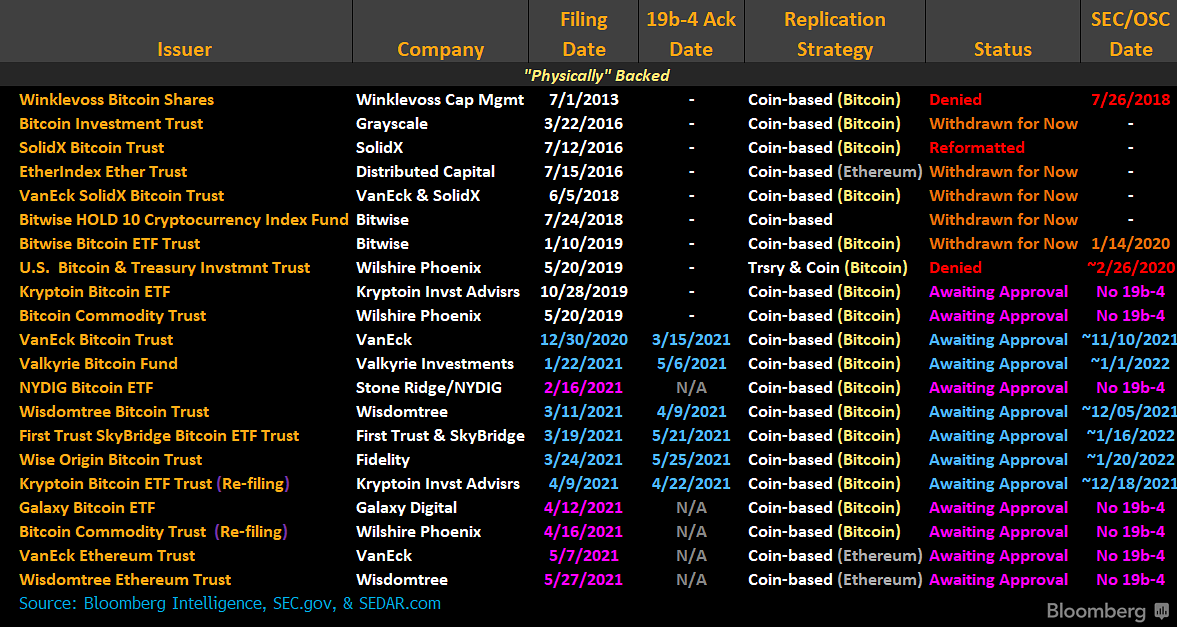
Task: Click the 3/15/2021 ack date
Action: click(x=691, y=339)
